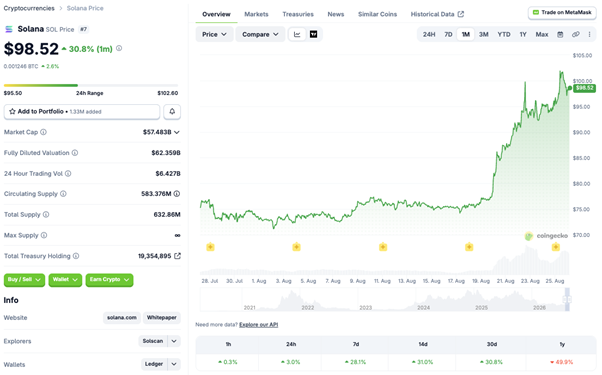Click info icon beside Market Cap
This screenshot has width=602, height=375.
(x=43, y=132)
